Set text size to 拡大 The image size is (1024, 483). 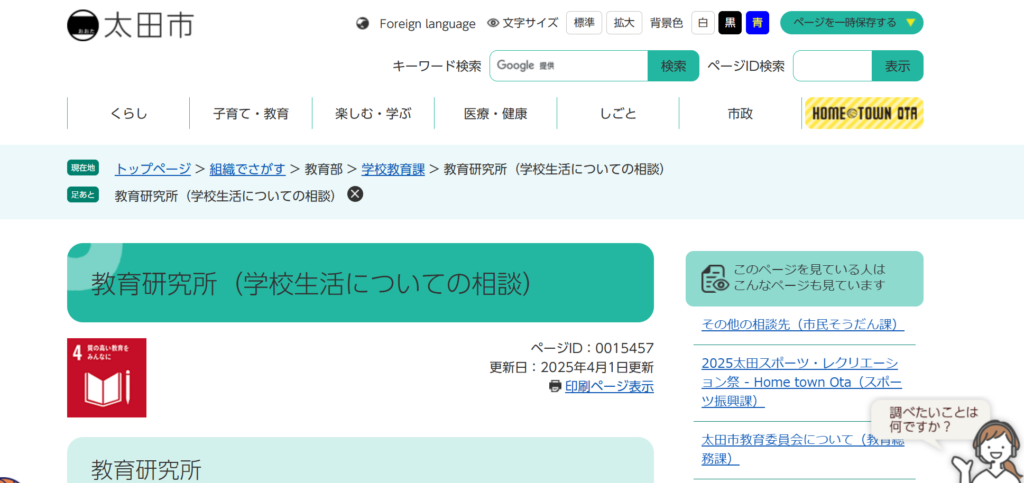coord(624,23)
